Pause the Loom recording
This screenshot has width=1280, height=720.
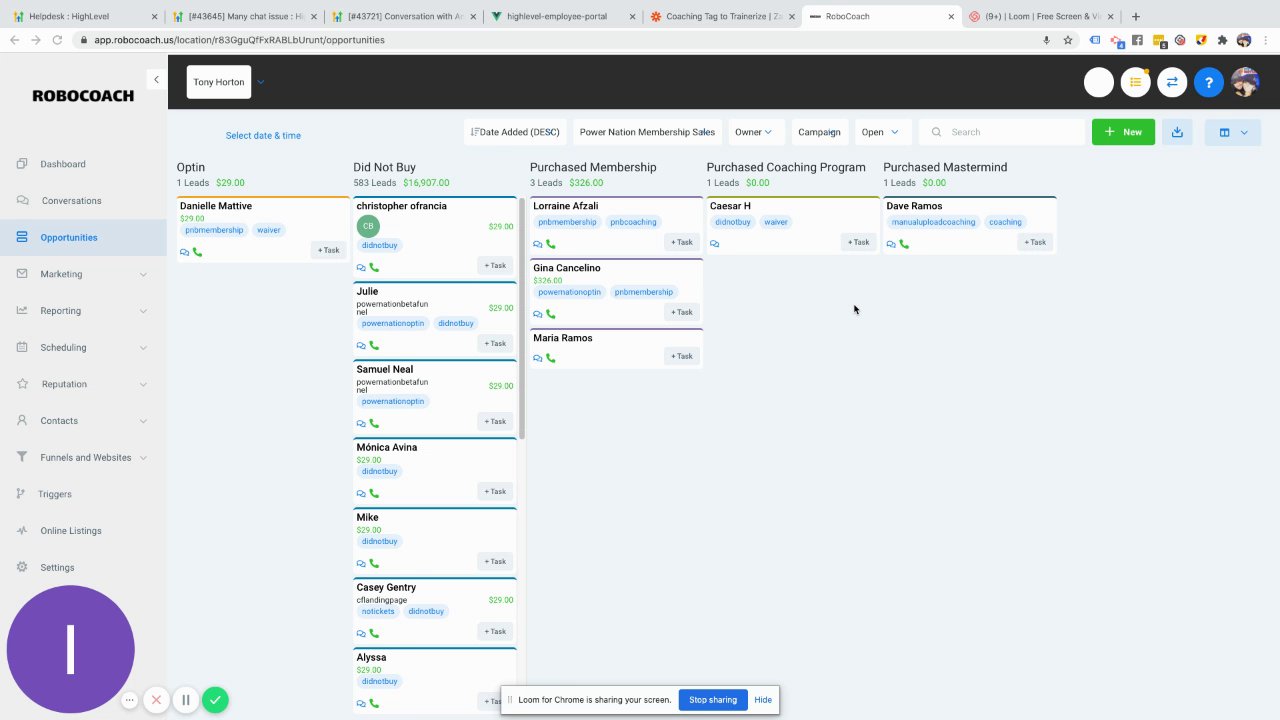pos(185,700)
